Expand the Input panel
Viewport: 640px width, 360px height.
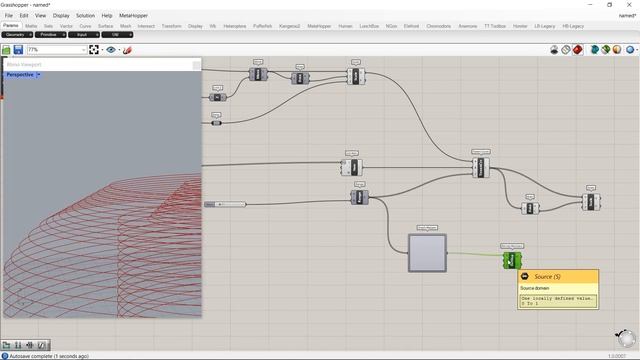point(84,35)
